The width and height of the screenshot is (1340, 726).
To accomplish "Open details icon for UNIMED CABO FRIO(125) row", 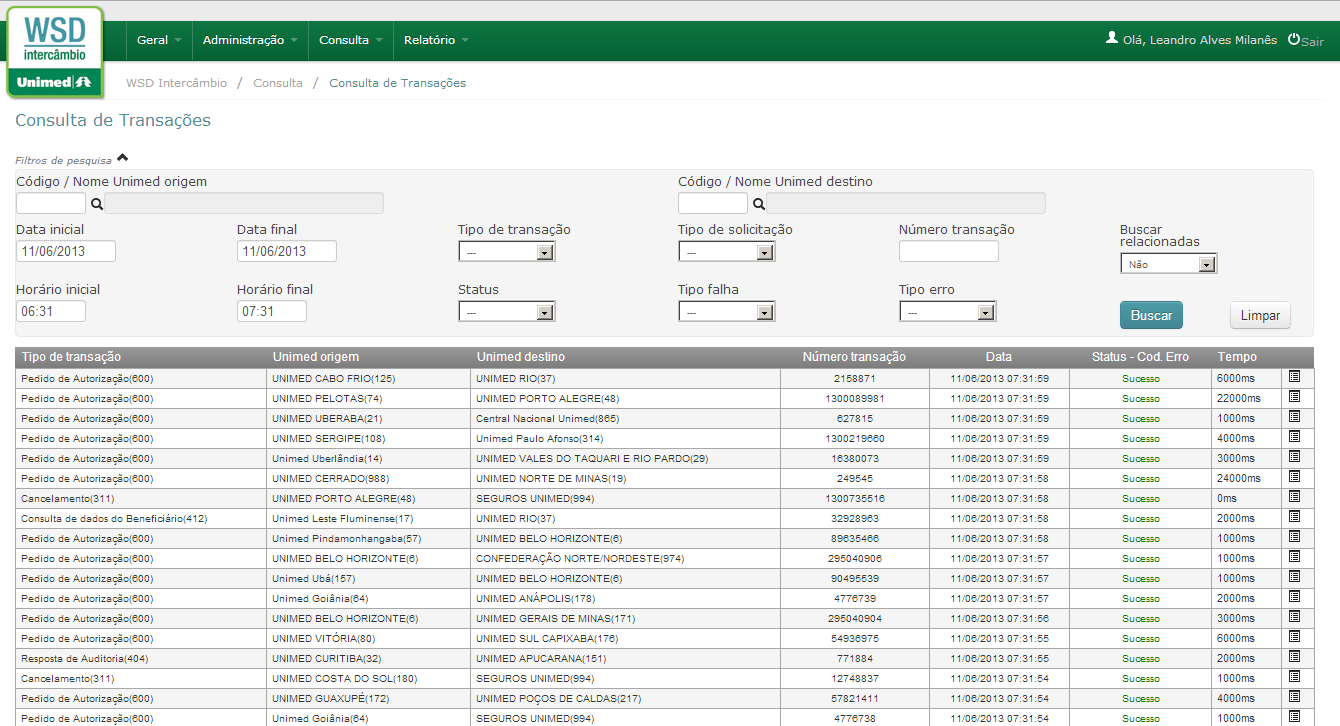I will click(1294, 377).
